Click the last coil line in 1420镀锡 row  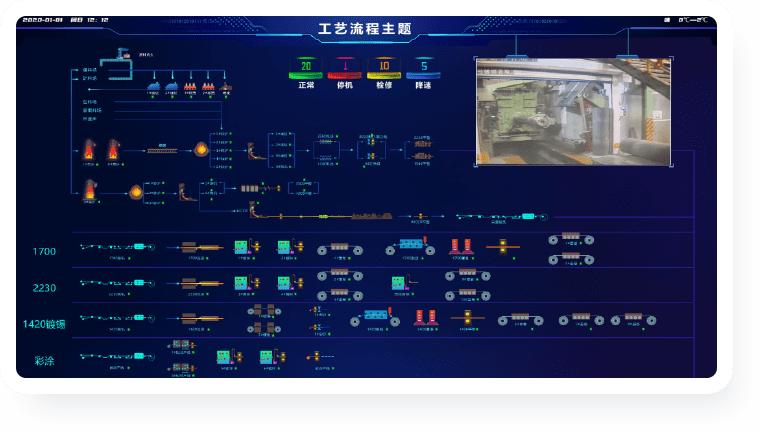pyautogui.click(x=633, y=319)
